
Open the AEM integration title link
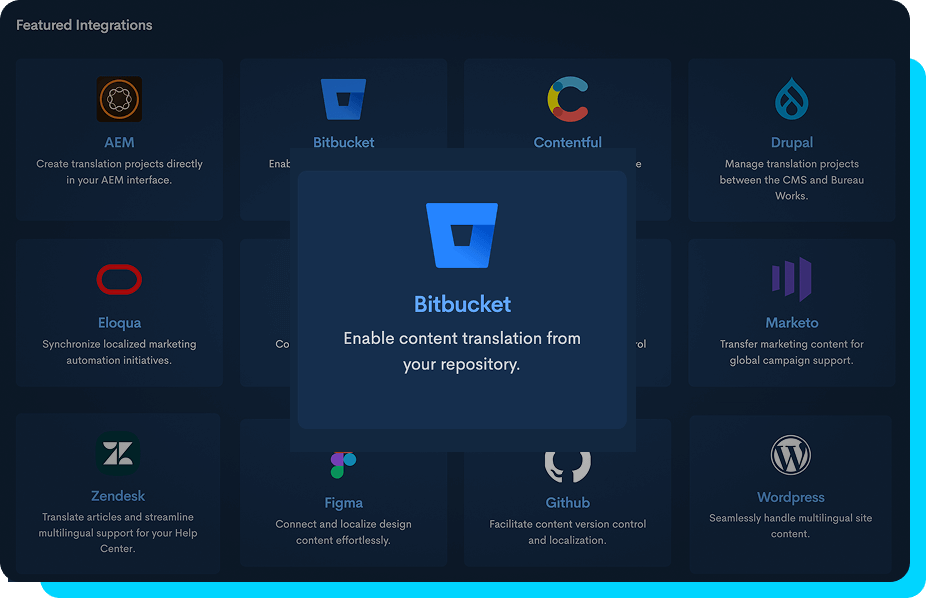(119, 142)
